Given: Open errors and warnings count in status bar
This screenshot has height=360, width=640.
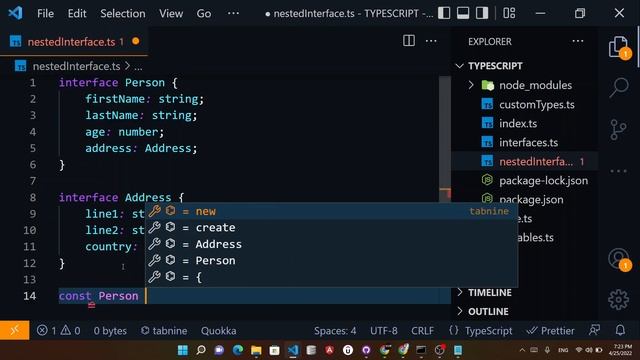Looking at the screenshot, I should [58, 330].
